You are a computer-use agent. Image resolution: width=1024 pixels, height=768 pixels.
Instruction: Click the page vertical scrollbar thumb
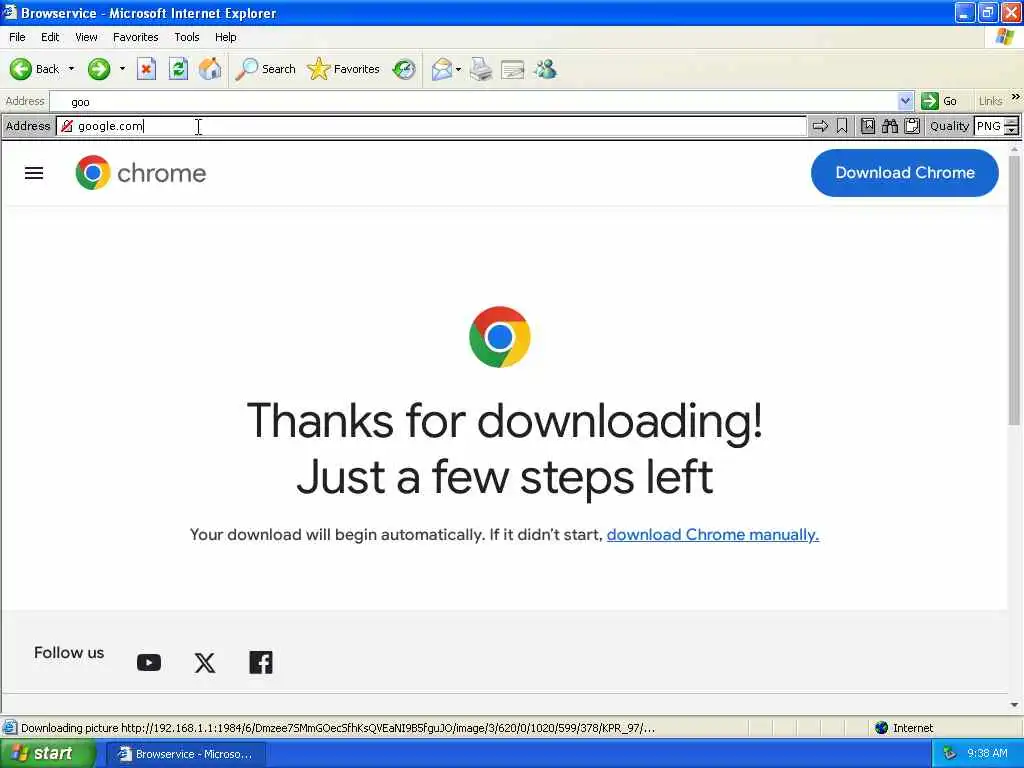1014,292
